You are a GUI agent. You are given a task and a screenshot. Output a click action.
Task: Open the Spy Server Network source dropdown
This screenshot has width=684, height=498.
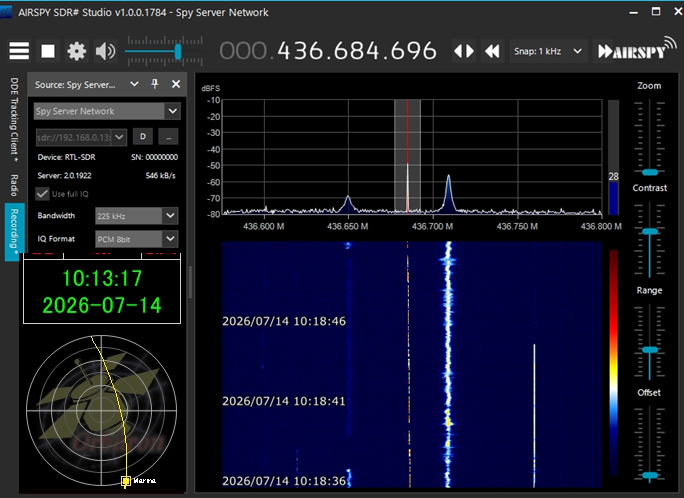click(107, 111)
